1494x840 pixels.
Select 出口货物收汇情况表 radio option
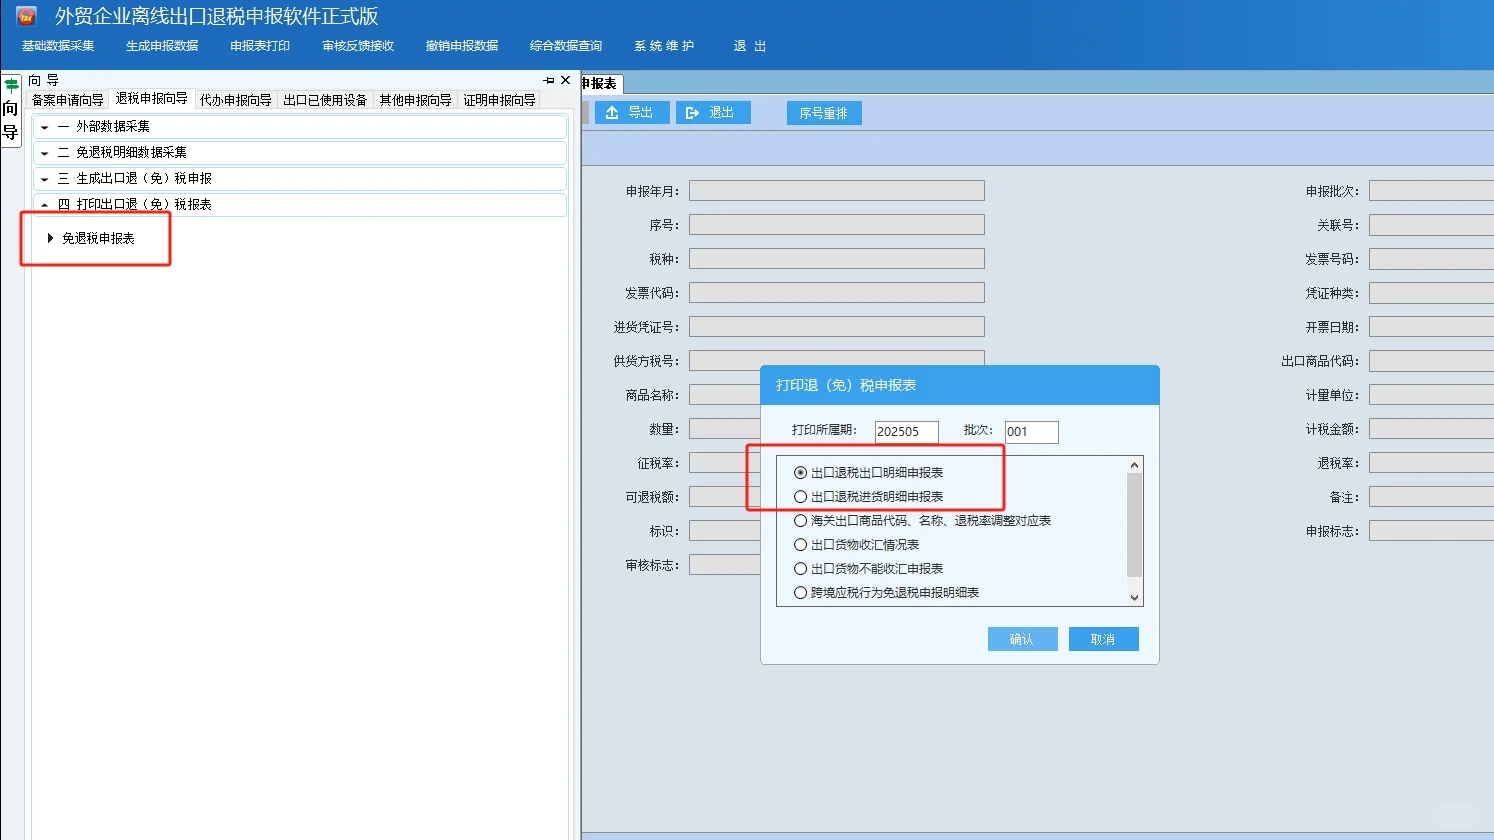pos(800,544)
